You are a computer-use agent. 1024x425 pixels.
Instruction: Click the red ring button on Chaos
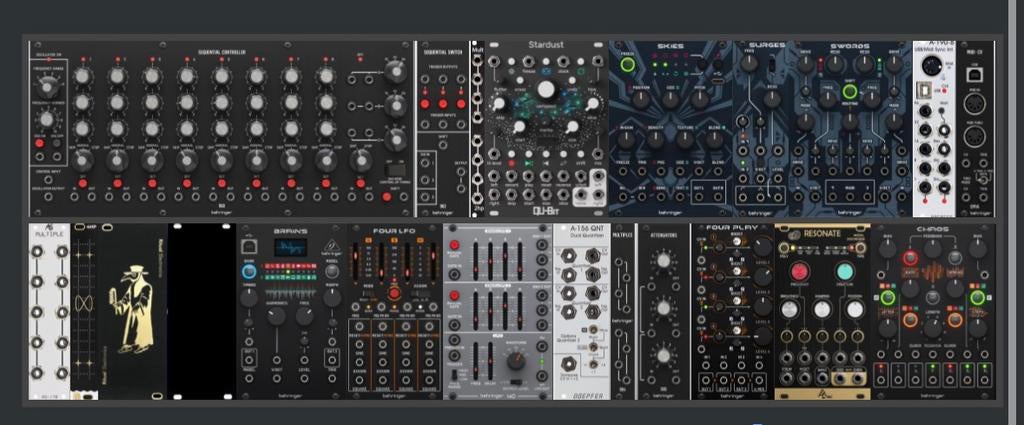[x=910, y=257]
